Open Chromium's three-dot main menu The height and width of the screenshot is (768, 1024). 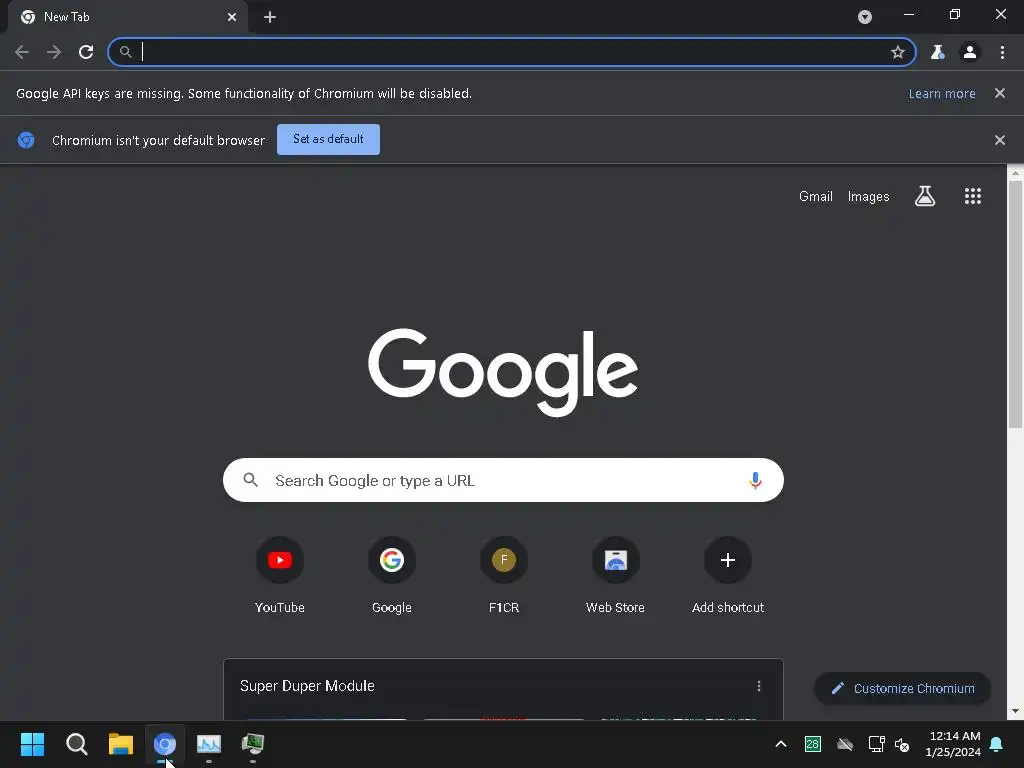pos(1002,52)
